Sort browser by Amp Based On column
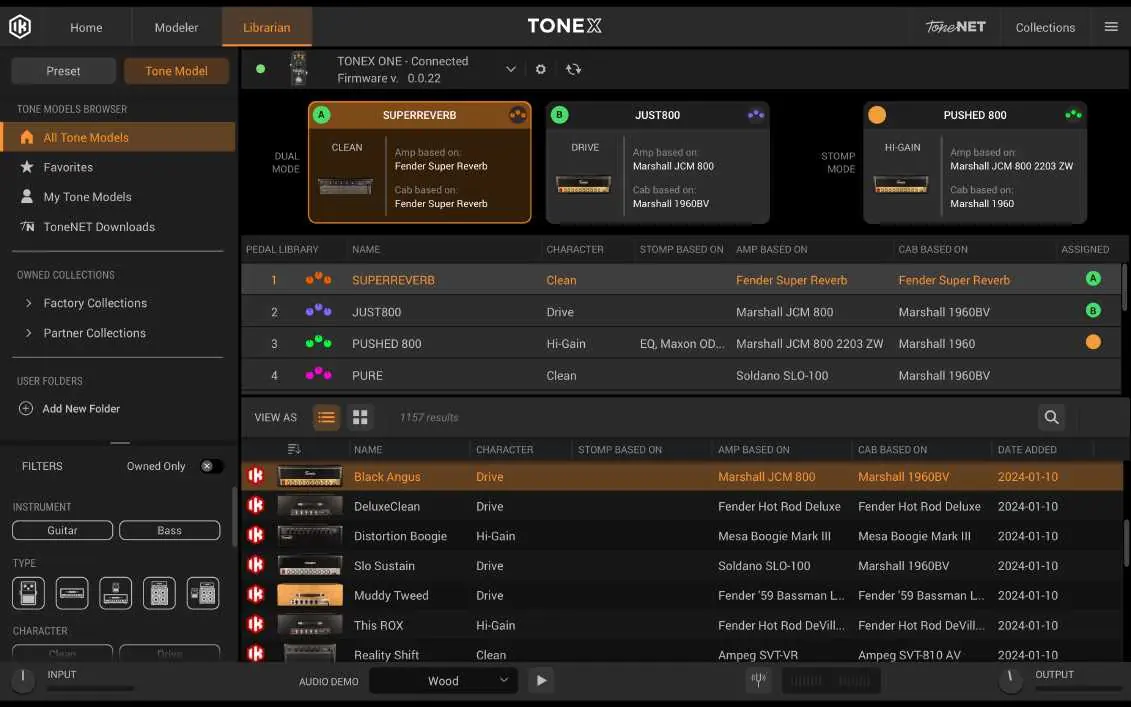Image resolution: width=1131 pixels, height=707 pixels. click(x=754, y=449)
